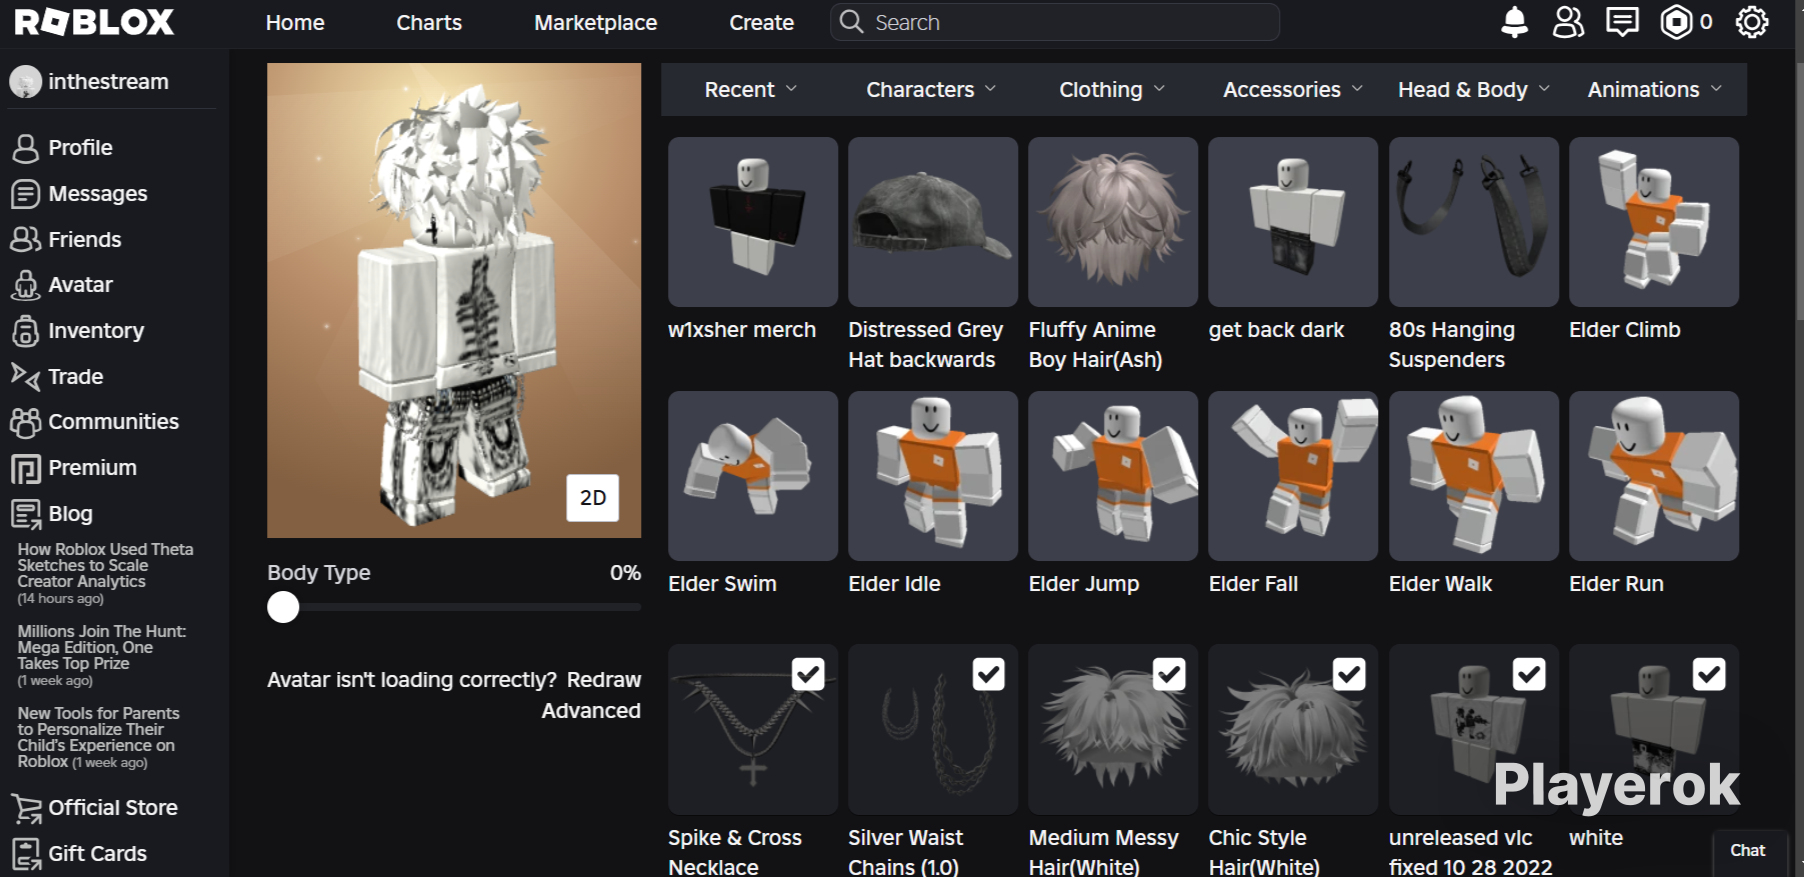
Task: Open the Marketplace page
Action: click(596, 22)
